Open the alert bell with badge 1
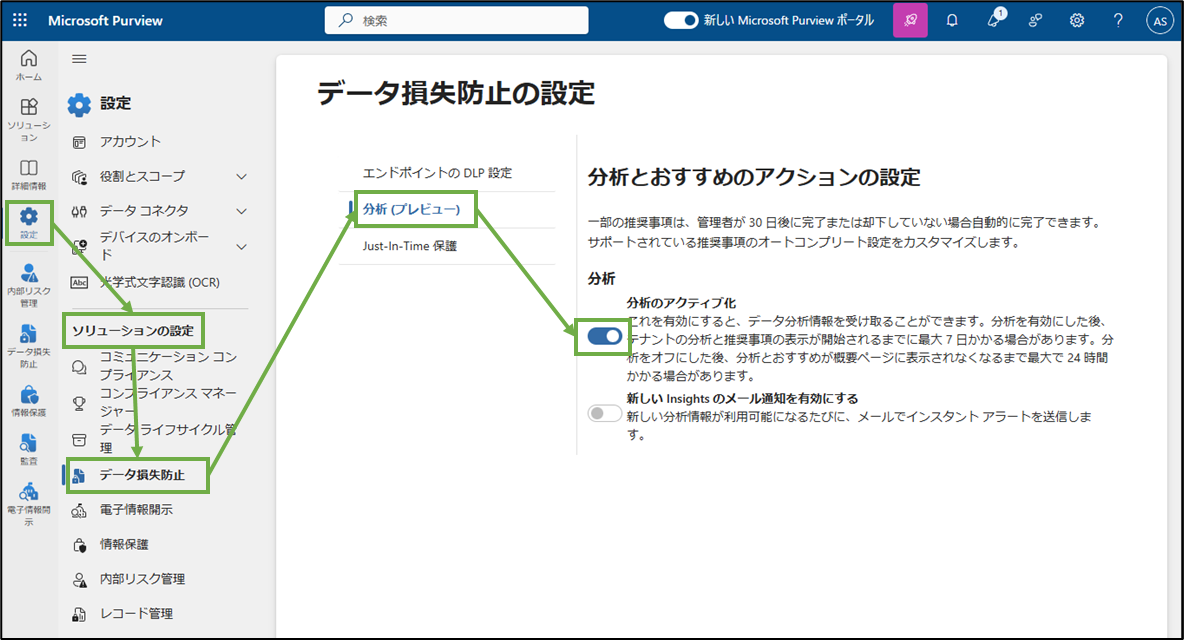This screenshot has width=1184, height=640. click(994, 20)
